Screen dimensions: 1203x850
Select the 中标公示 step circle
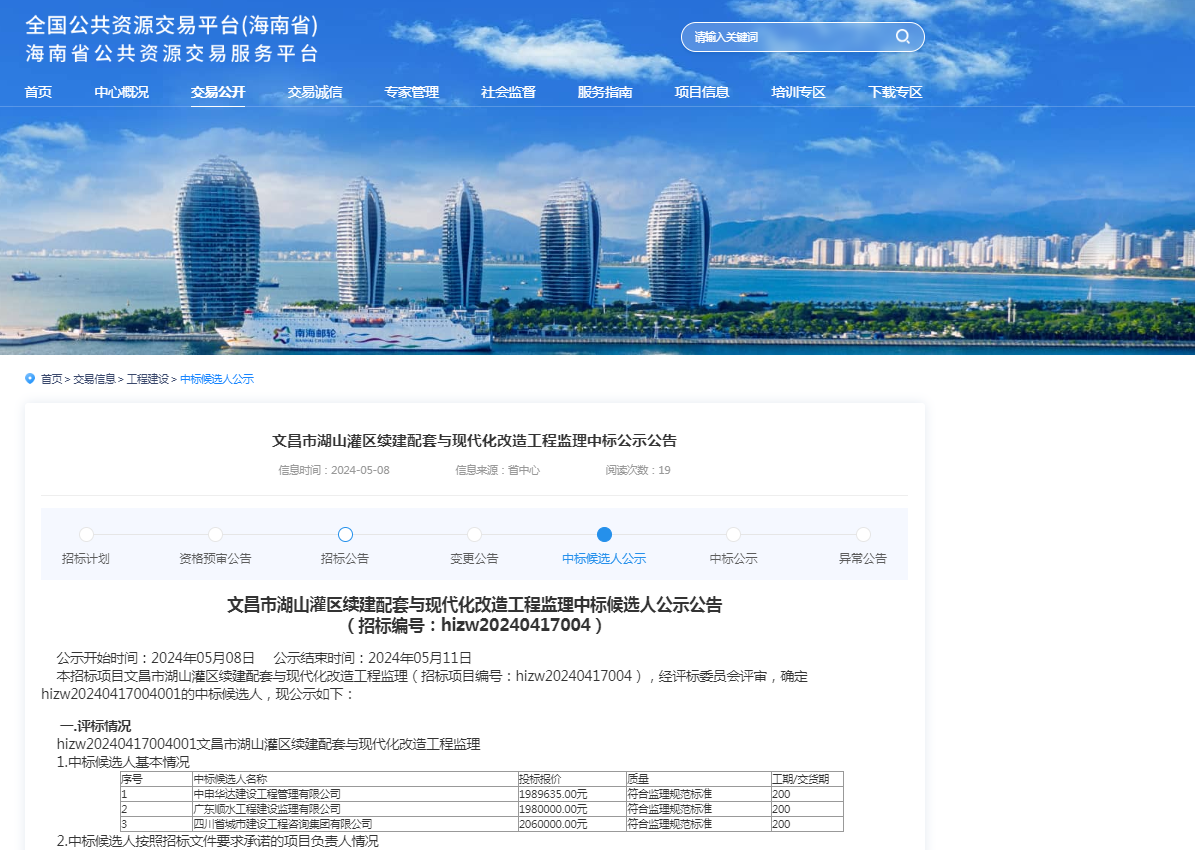point(733,535)
